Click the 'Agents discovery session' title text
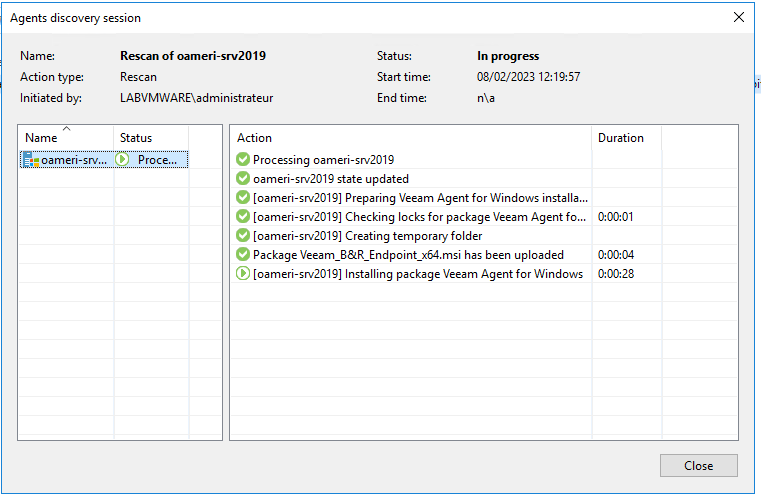 (75, 18)
